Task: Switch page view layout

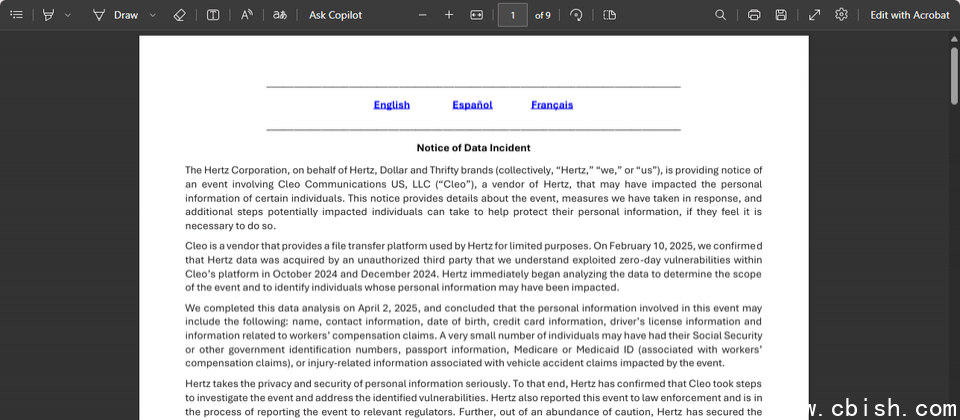Action: tap(609, 15)
